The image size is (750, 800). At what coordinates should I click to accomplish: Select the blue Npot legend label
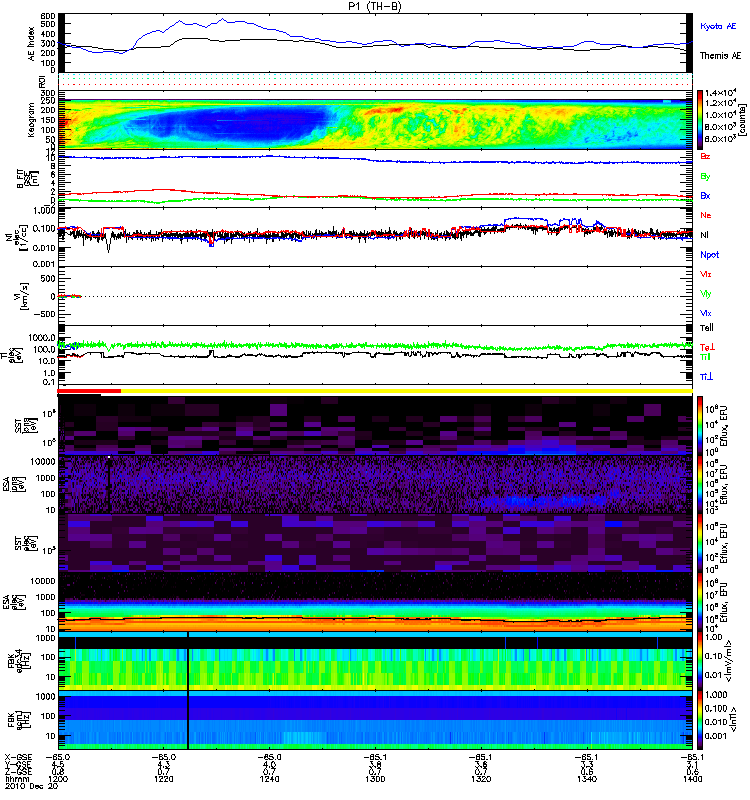710,255
